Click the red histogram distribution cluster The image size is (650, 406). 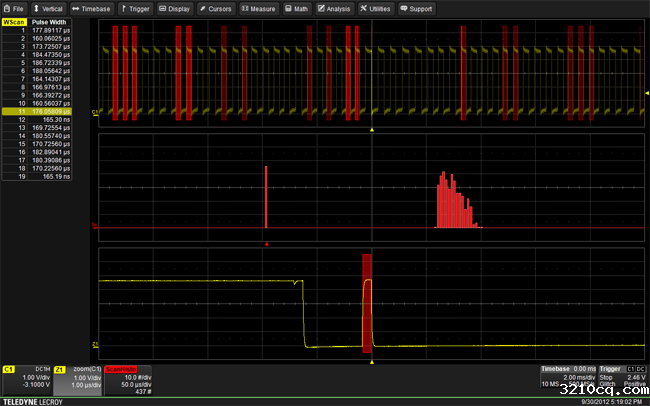(458, 200)
